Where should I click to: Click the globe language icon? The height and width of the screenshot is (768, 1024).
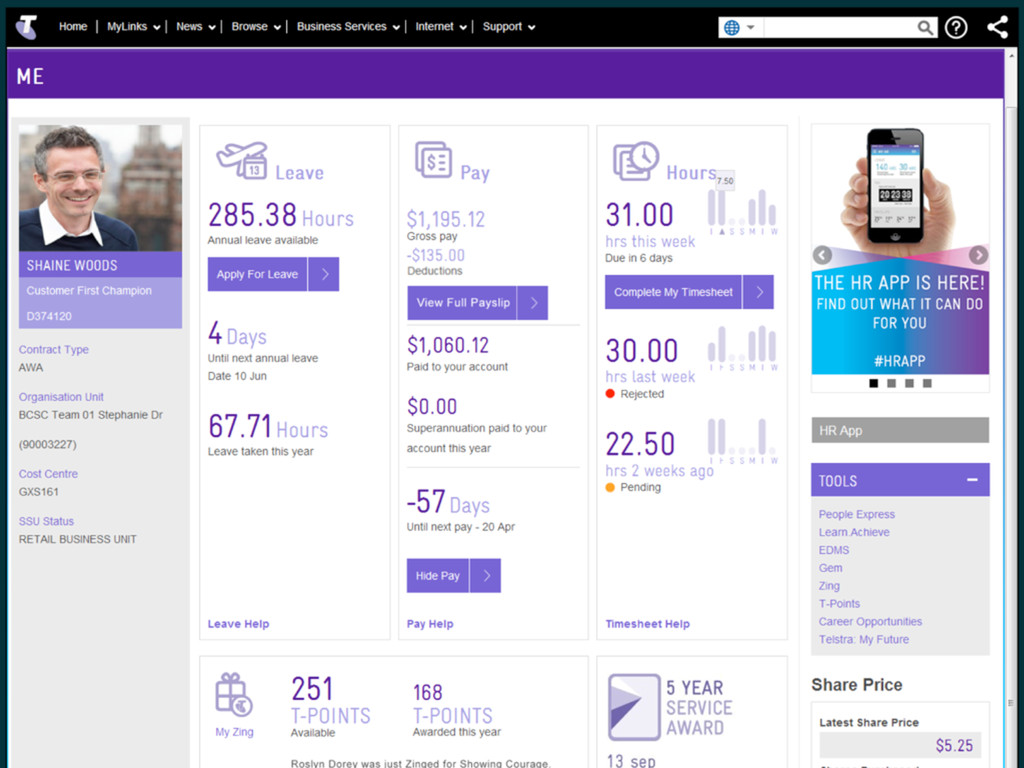point(731,27)
